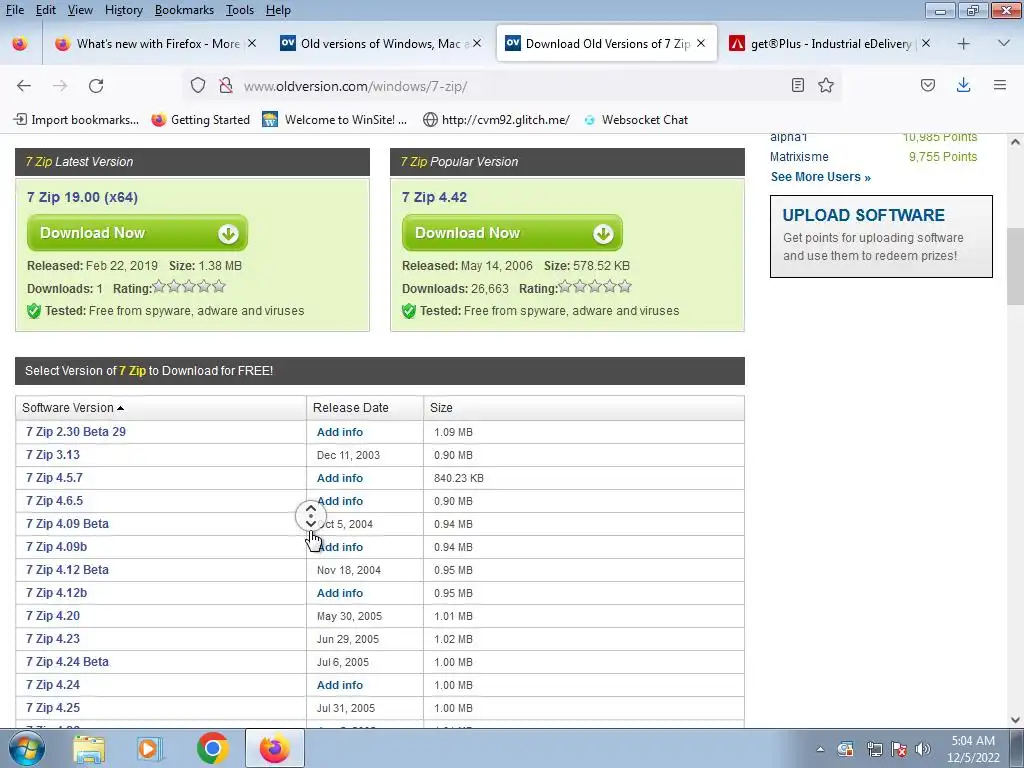Open the UPLOAD SOFTWARE box
Image resolution: width=1024 pixels, height=768 pixels.
881,236
